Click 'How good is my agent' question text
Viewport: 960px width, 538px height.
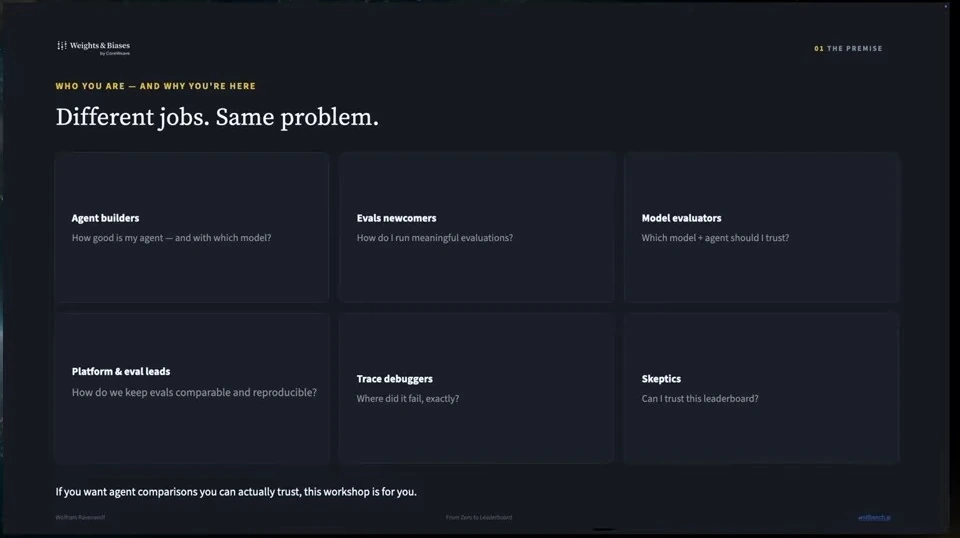171,237
